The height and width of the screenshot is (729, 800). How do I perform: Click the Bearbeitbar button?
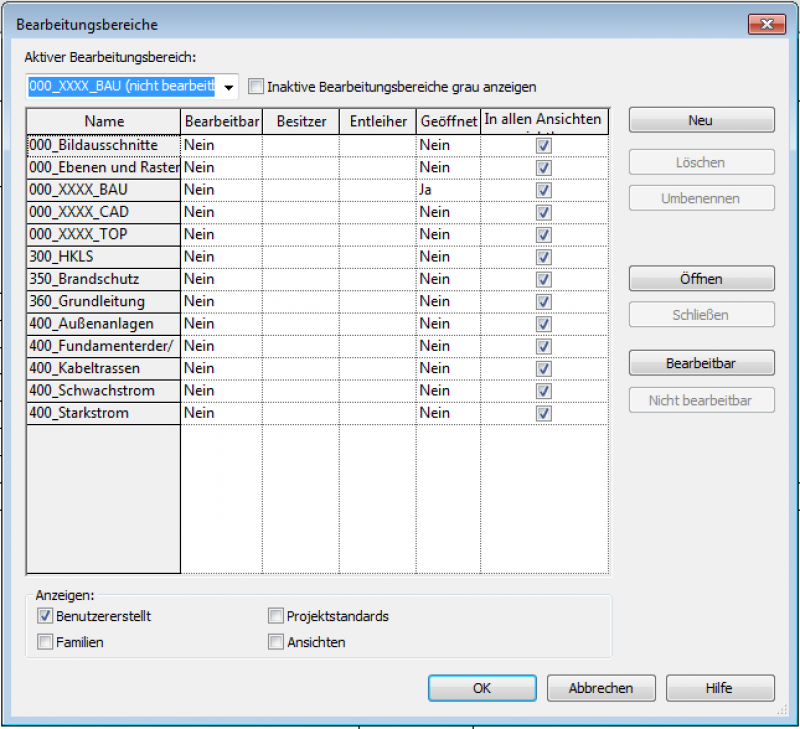[701, 362]
